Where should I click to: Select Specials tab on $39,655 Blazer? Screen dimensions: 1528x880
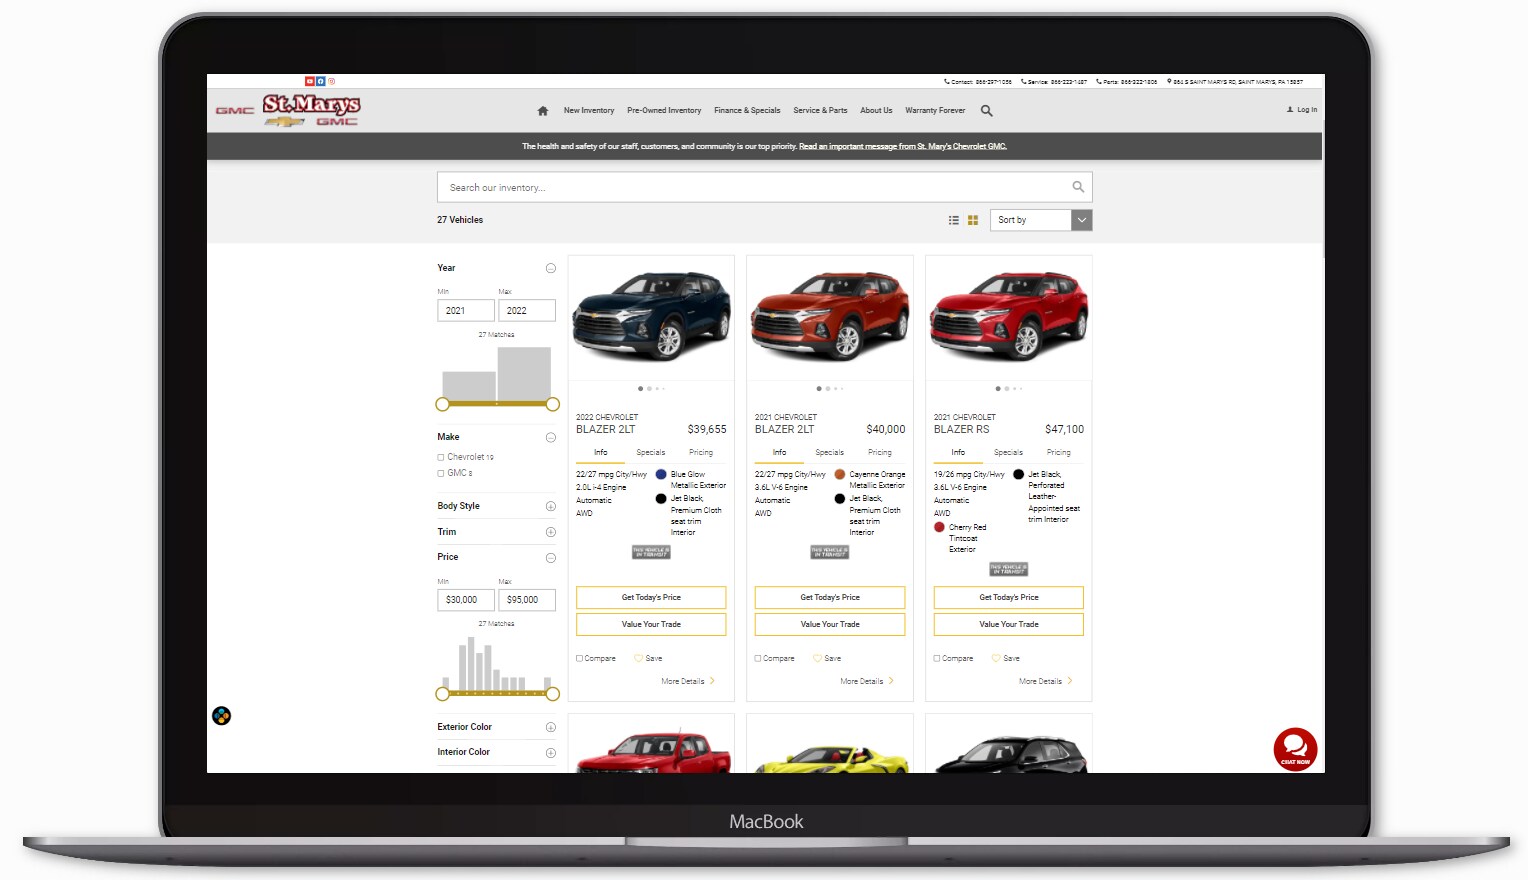point(651,453)
